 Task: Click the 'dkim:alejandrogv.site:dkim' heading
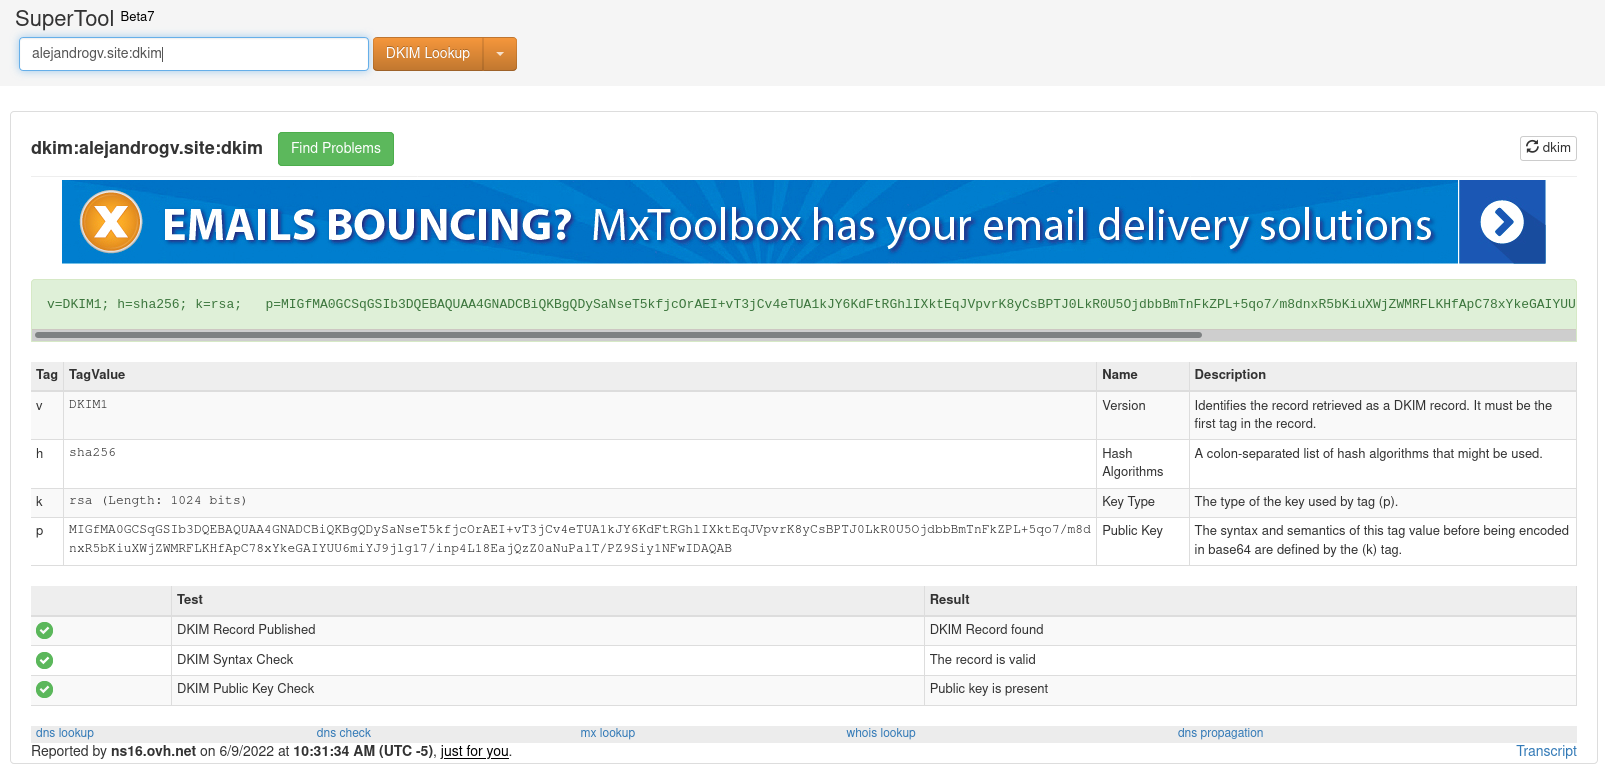point(147,148)
